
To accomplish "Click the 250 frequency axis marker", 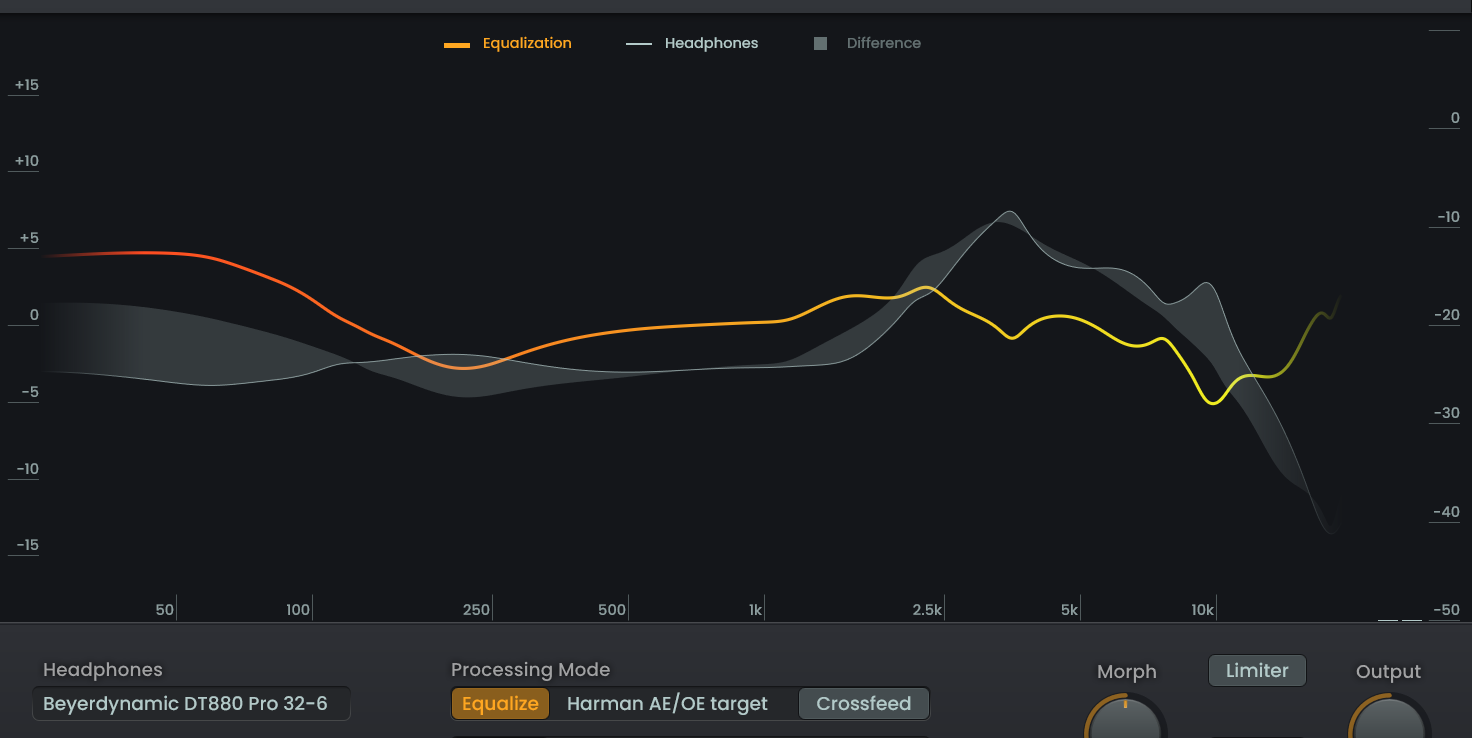I will pos(476,610).
